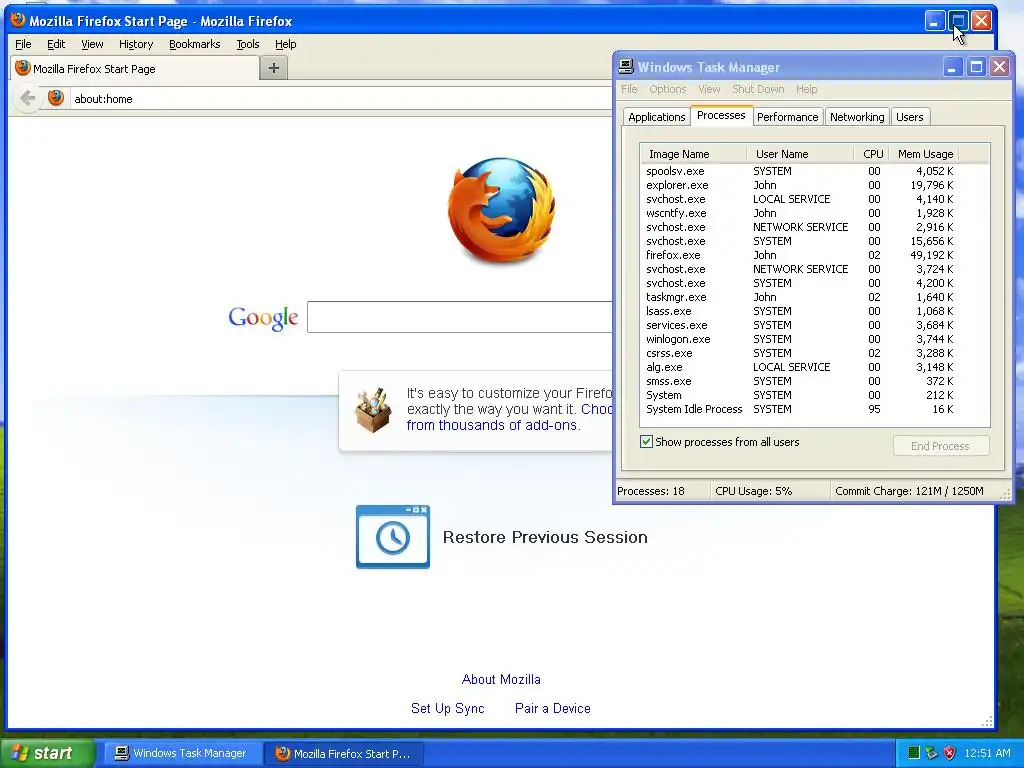Open the Firefox File menu
1024x768 pixels.
point(23,44)
